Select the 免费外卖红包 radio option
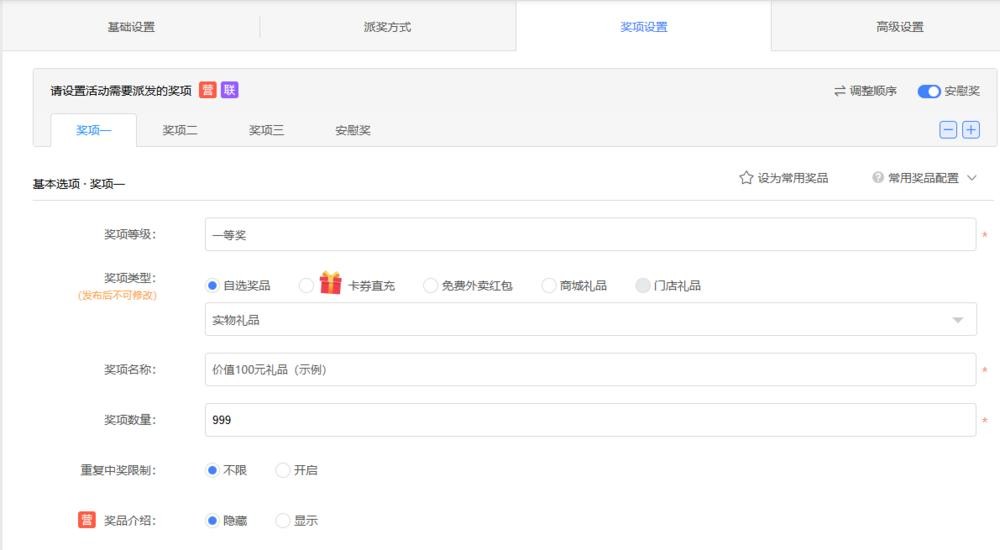 tap(431, 286)
